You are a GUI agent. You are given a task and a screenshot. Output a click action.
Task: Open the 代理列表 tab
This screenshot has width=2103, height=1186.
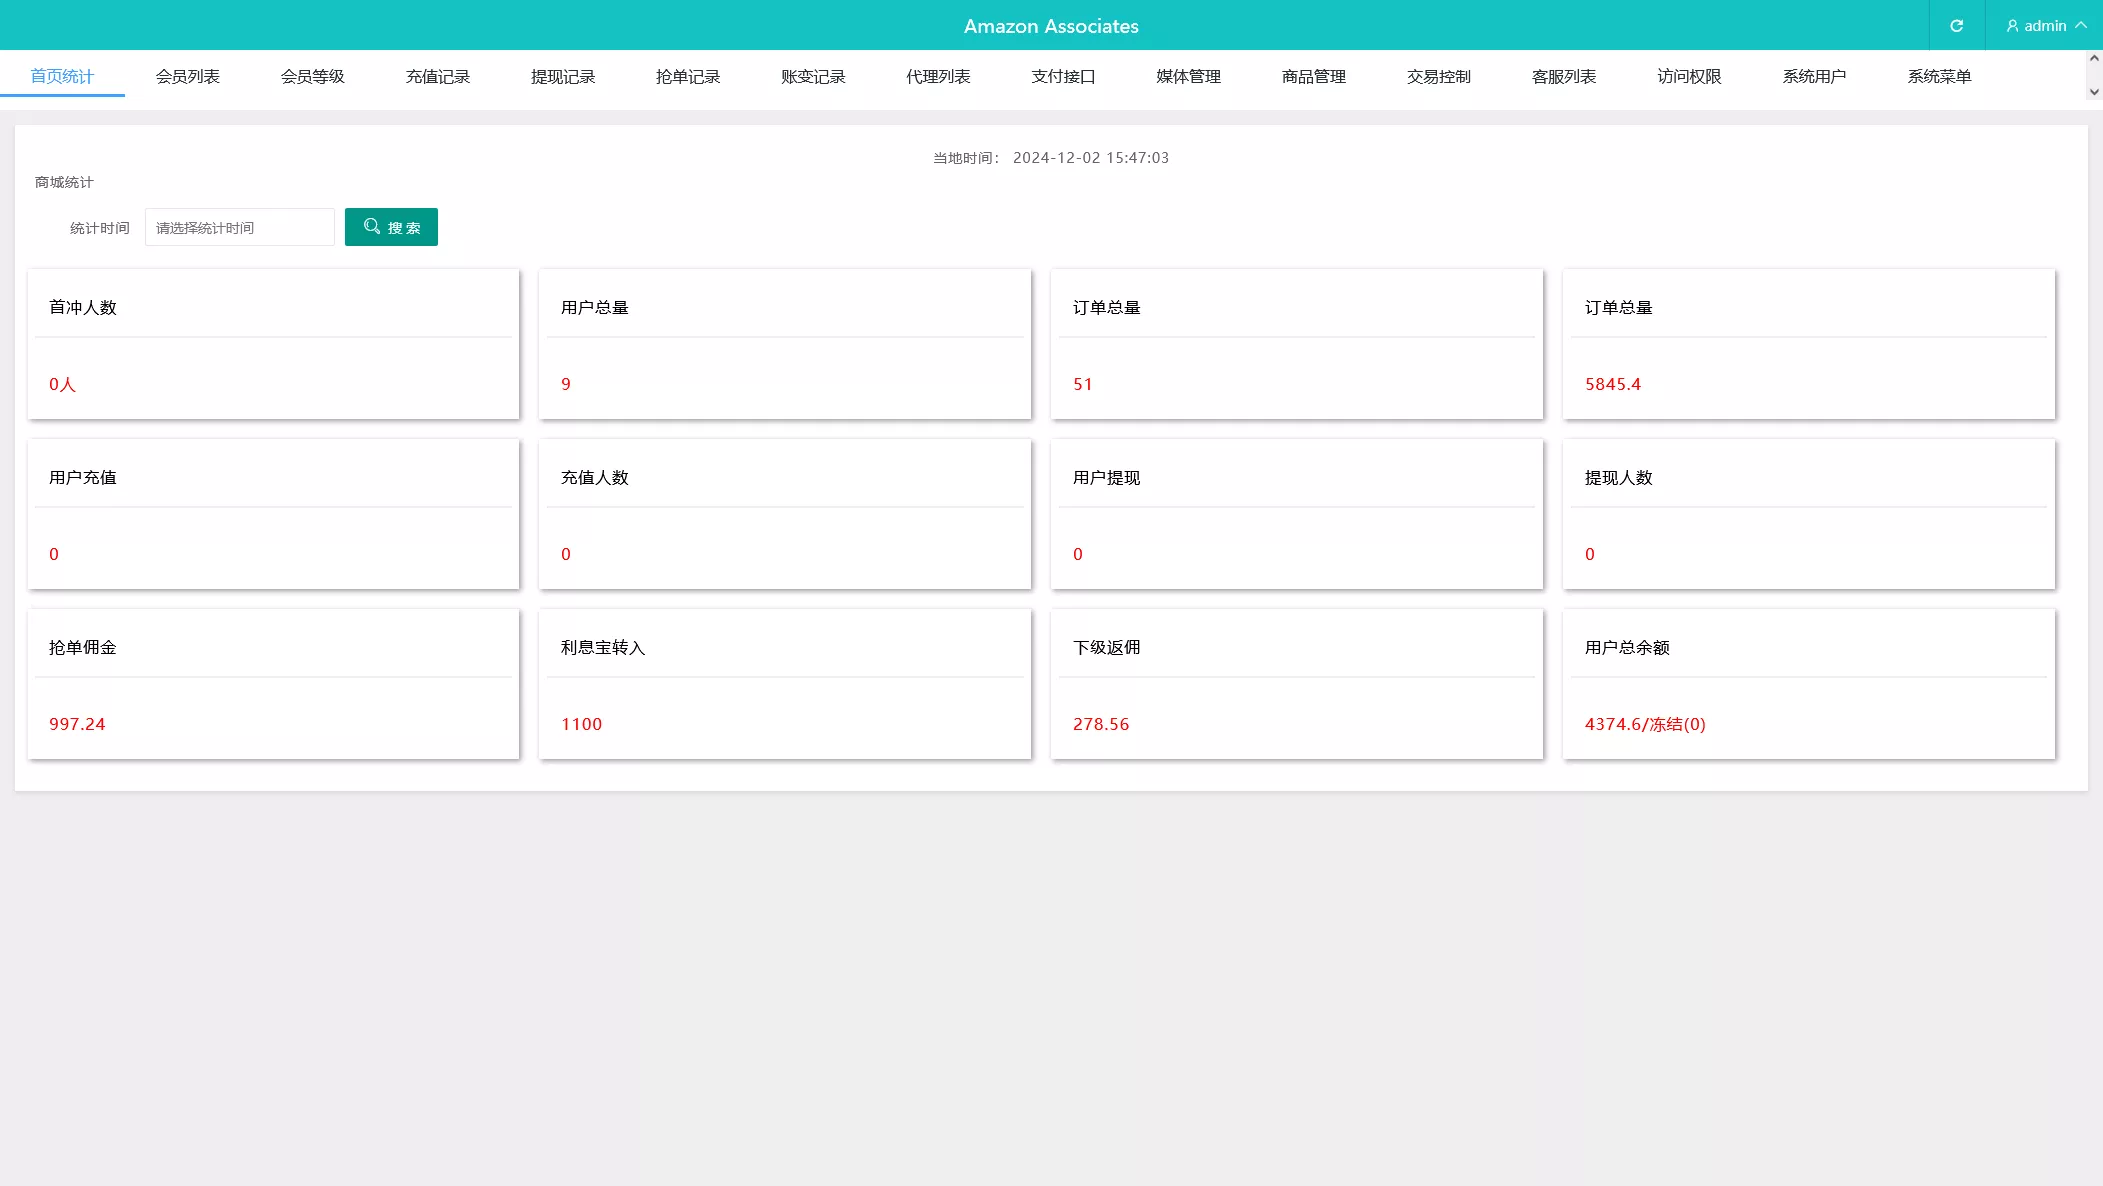(x=937, y=77)
